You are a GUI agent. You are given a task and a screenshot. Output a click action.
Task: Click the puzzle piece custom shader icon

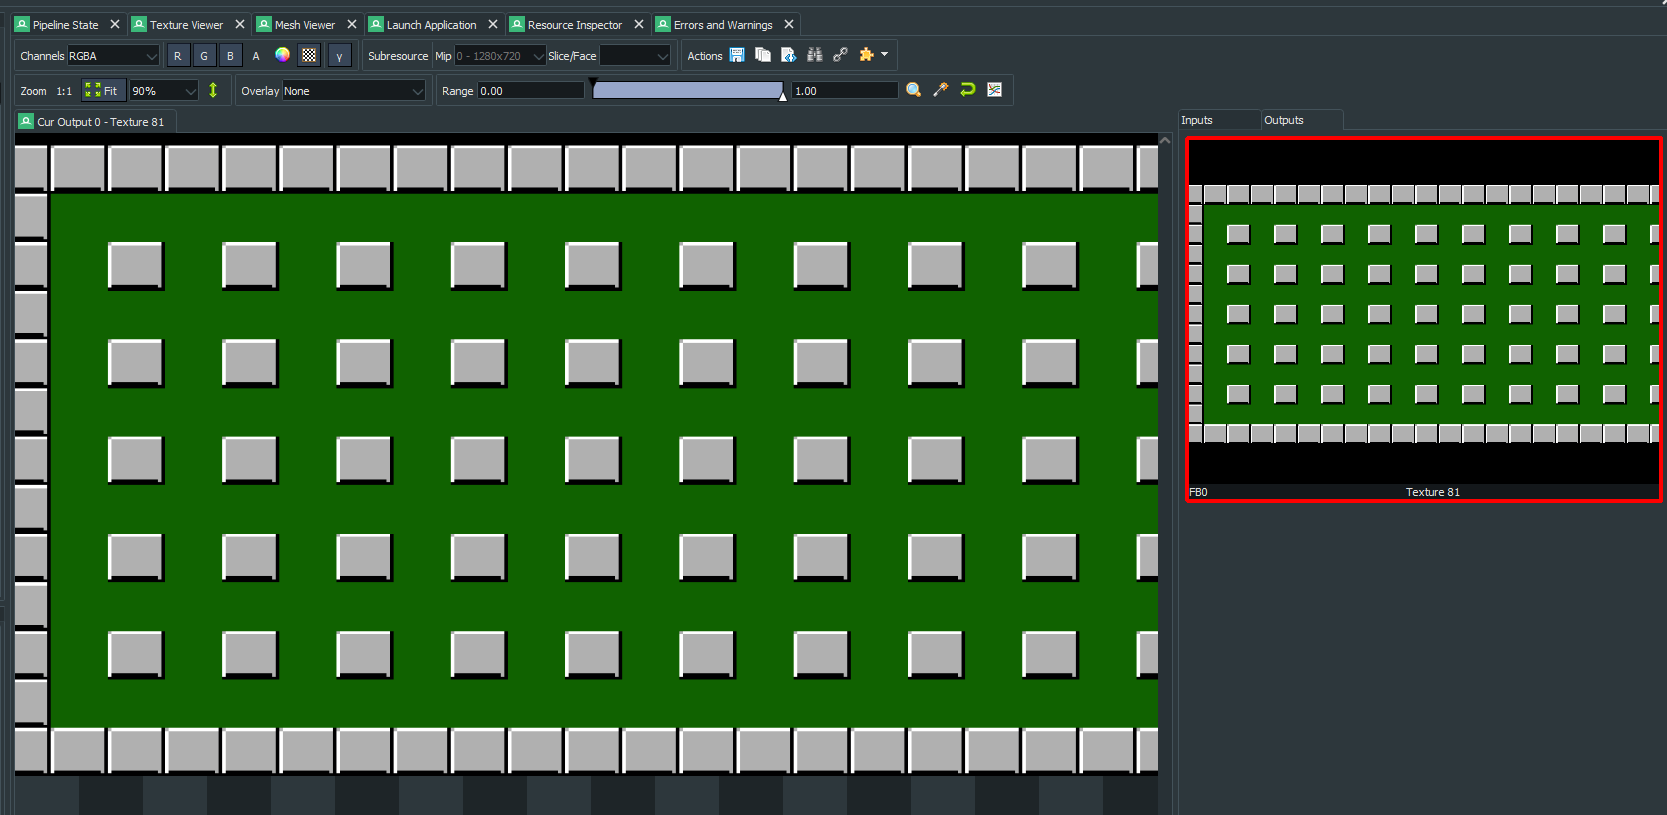[866, 55]
